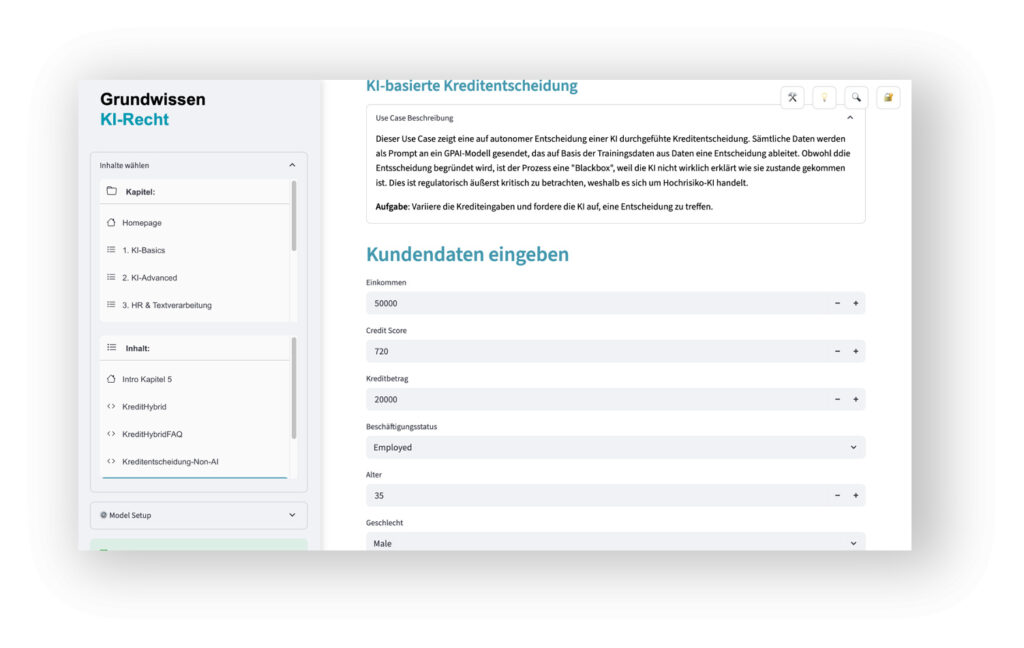Open the Beschäftigungsstatus dropdown
The width and height of the screenshot is (1024, 648).
tap(614, 447)
